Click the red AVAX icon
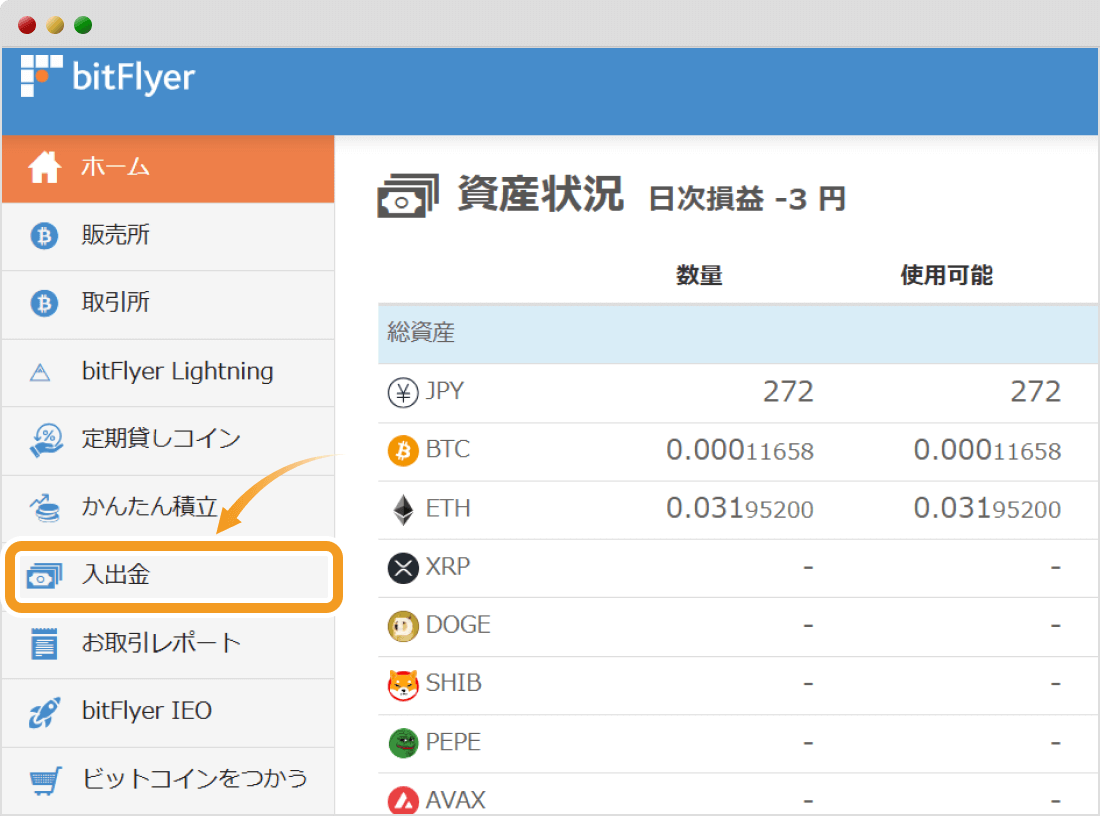 point(403,801)
